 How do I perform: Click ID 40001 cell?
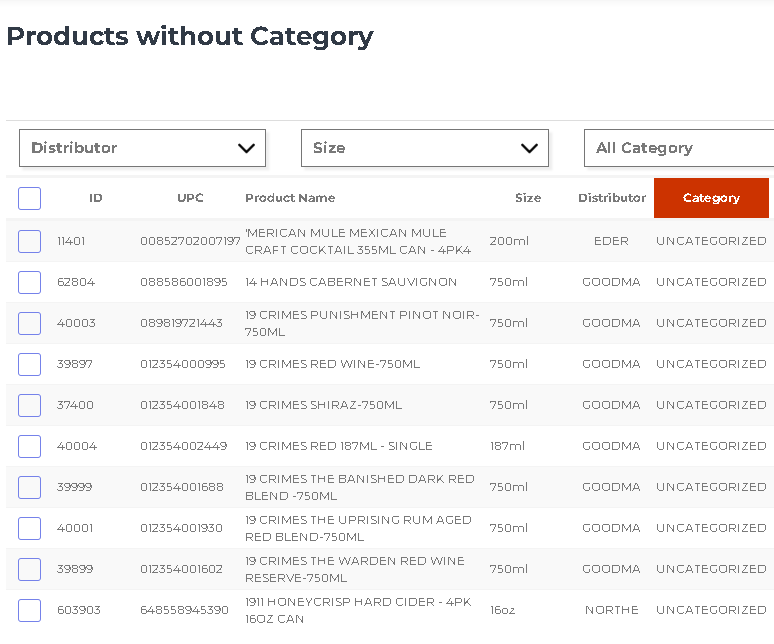pos(75,528)
